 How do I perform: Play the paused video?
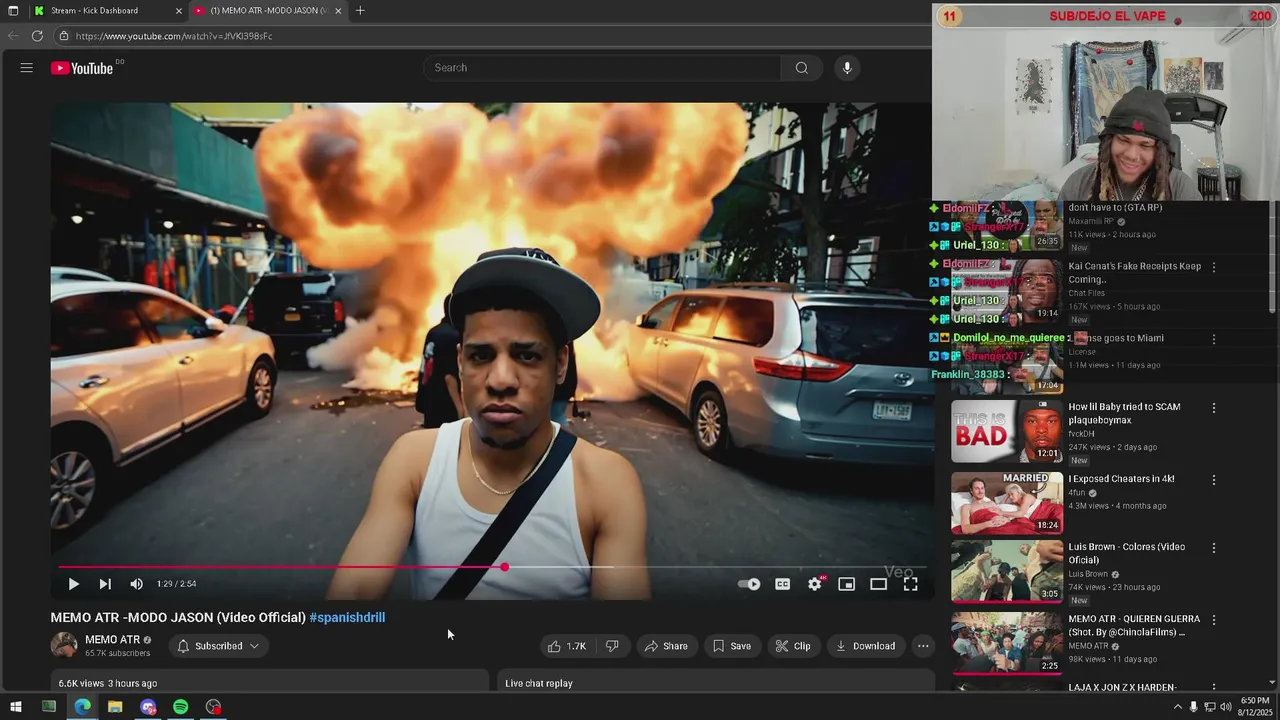point(73,584)
